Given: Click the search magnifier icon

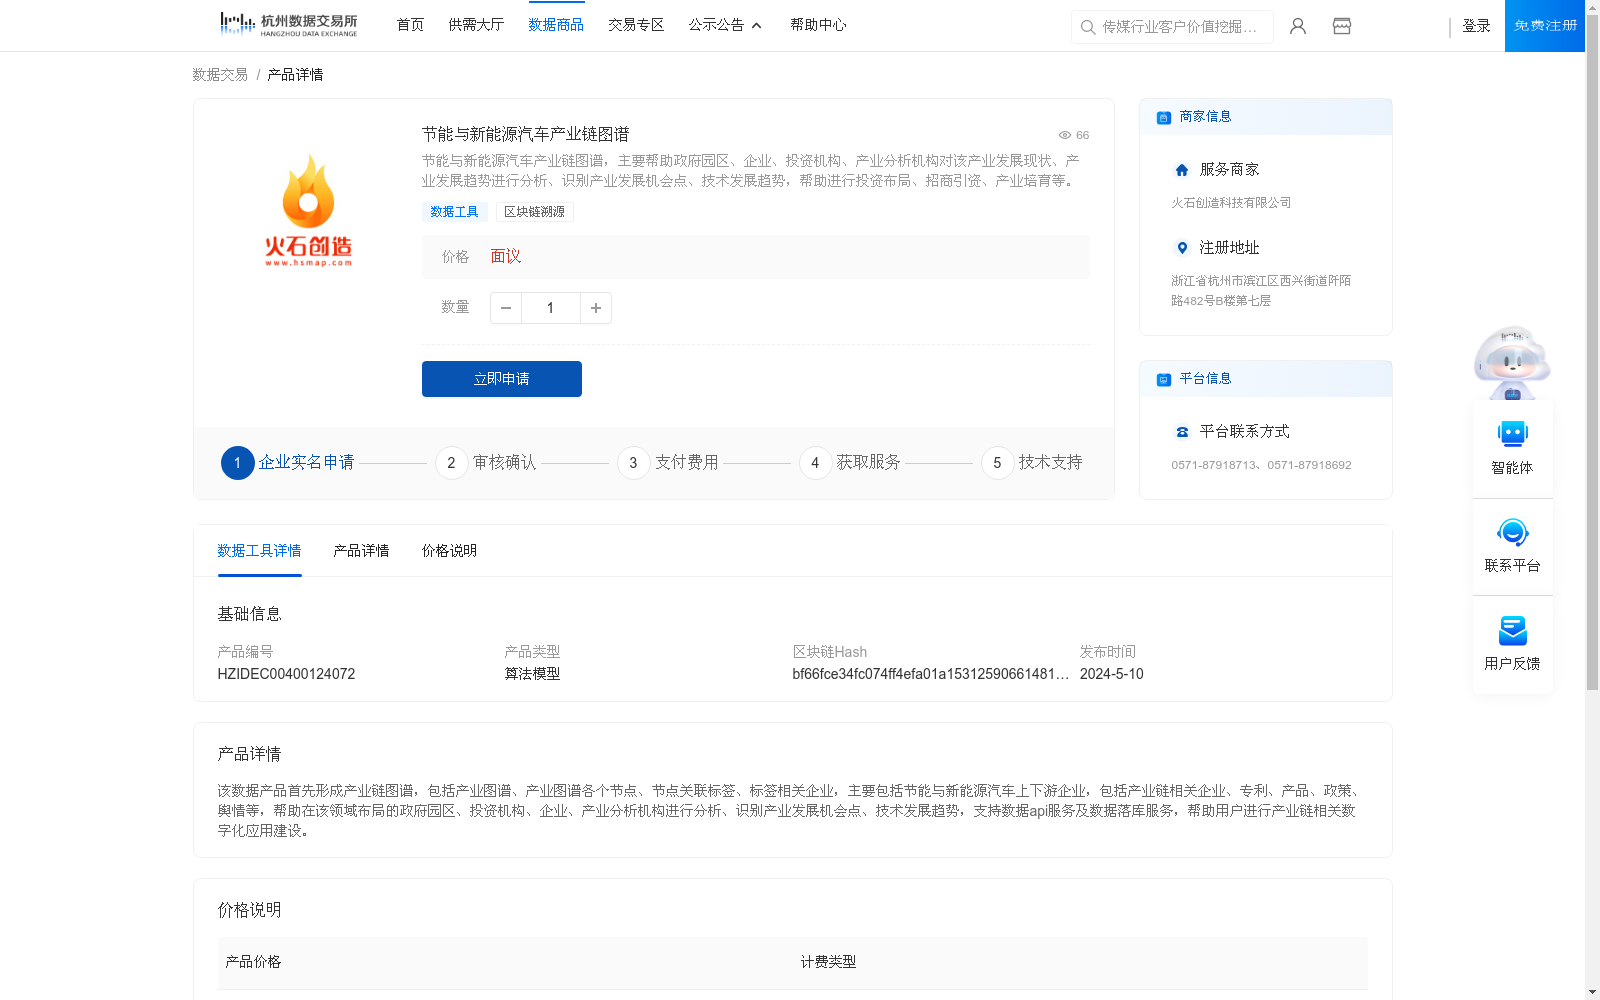Looking at the screenshot, I should coord(1088,27).
